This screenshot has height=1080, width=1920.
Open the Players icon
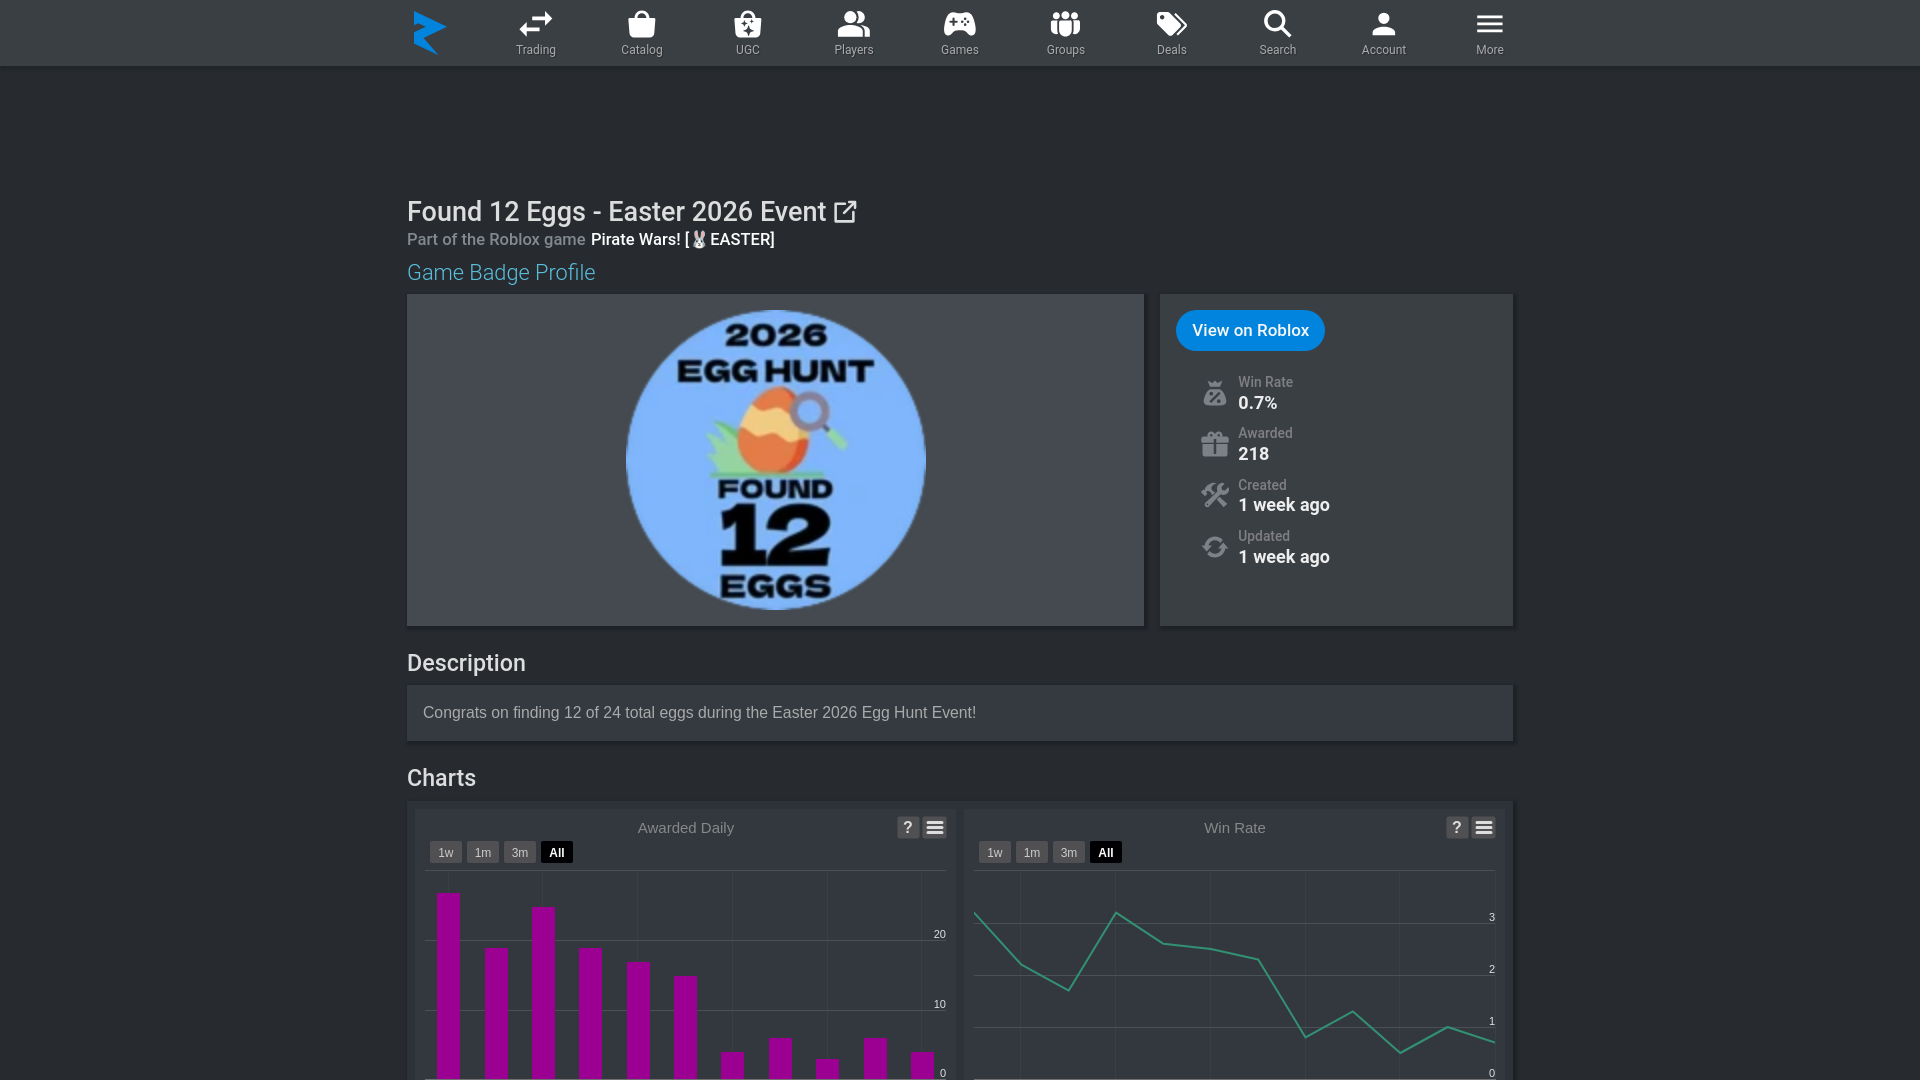click(854, 24)
